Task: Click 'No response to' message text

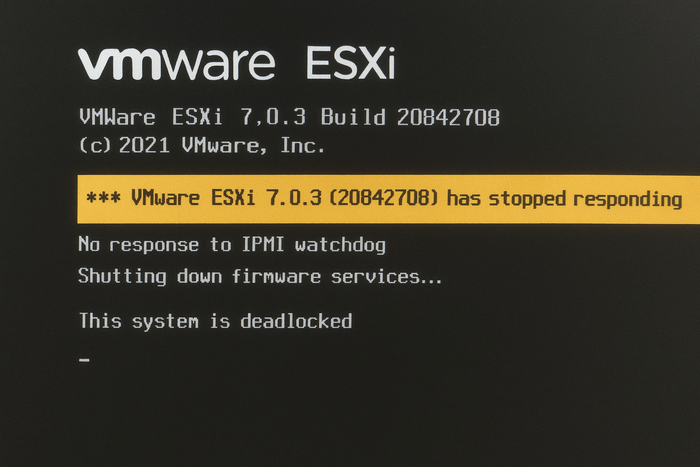Action: coord(155,245)
